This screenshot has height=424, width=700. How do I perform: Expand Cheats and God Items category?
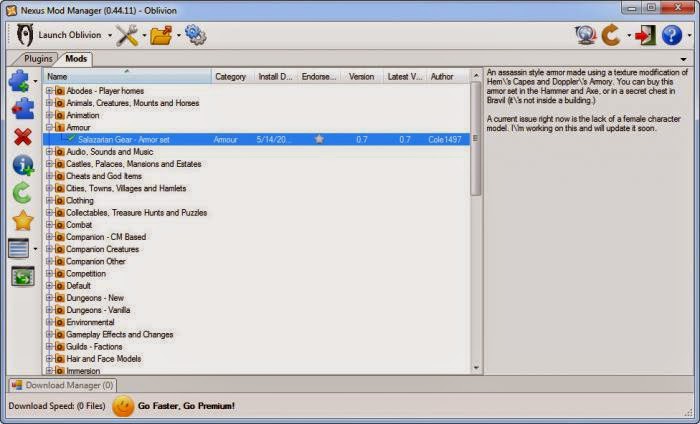tap(50, 176)
